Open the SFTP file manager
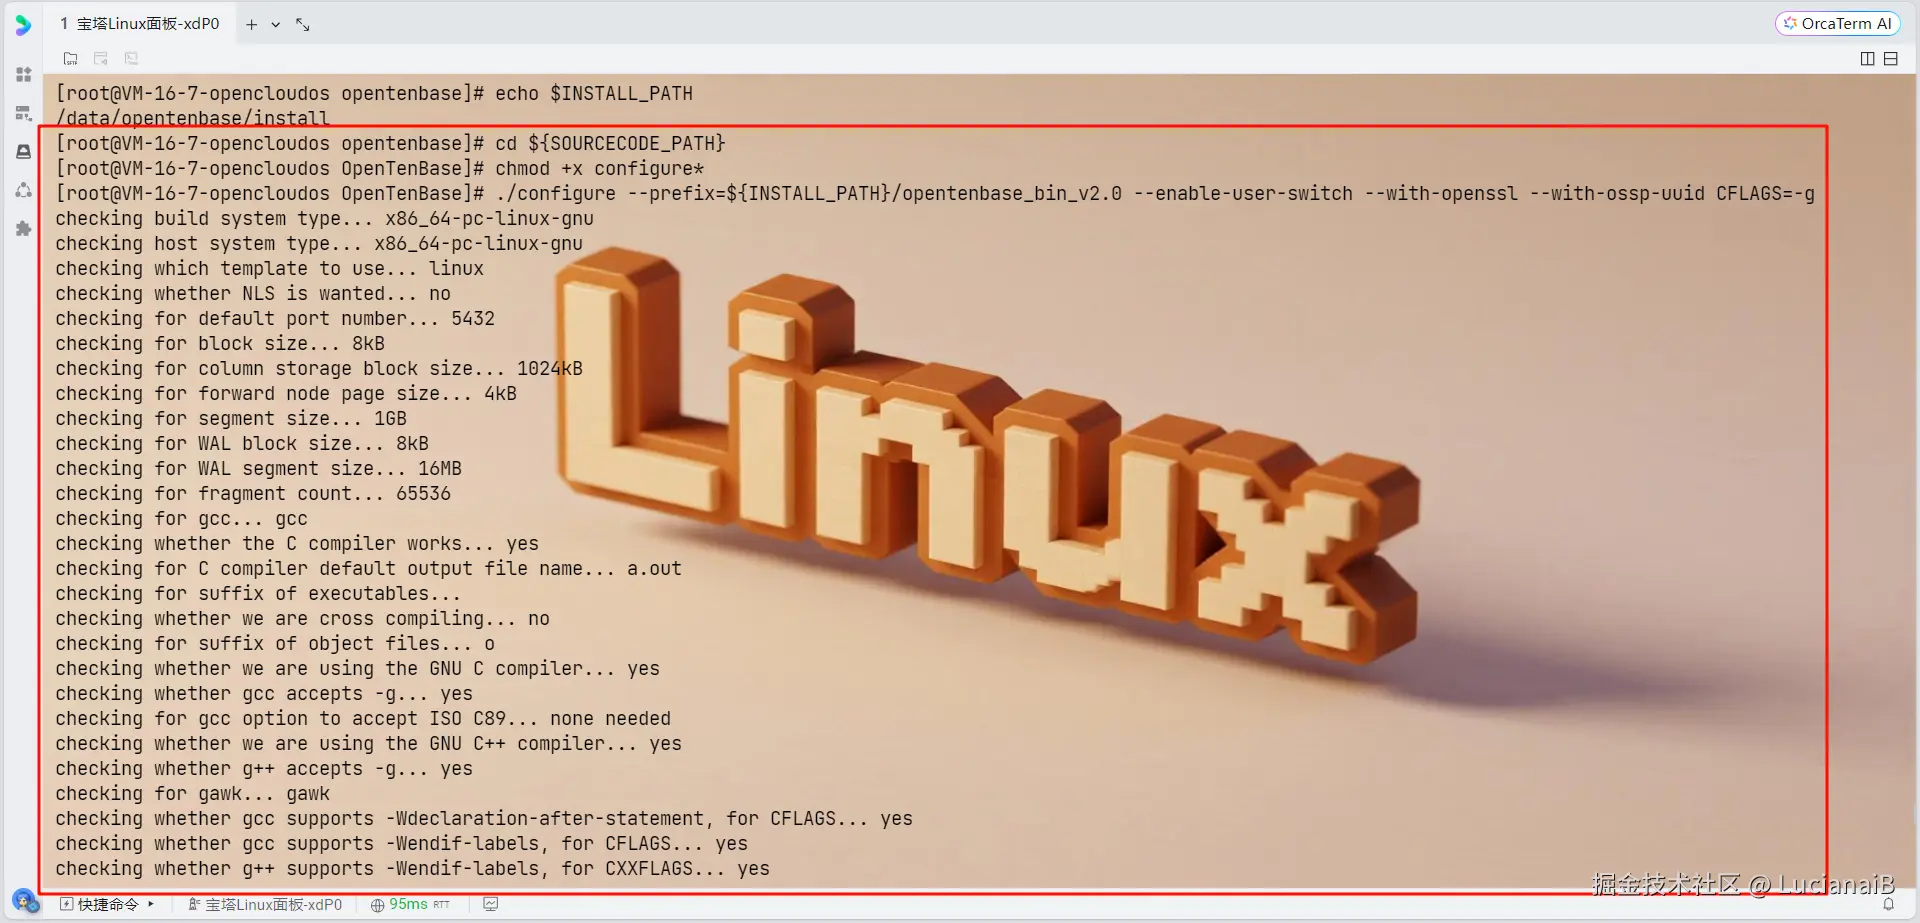This screenshot has height=923, width=1920. point(70,59)
